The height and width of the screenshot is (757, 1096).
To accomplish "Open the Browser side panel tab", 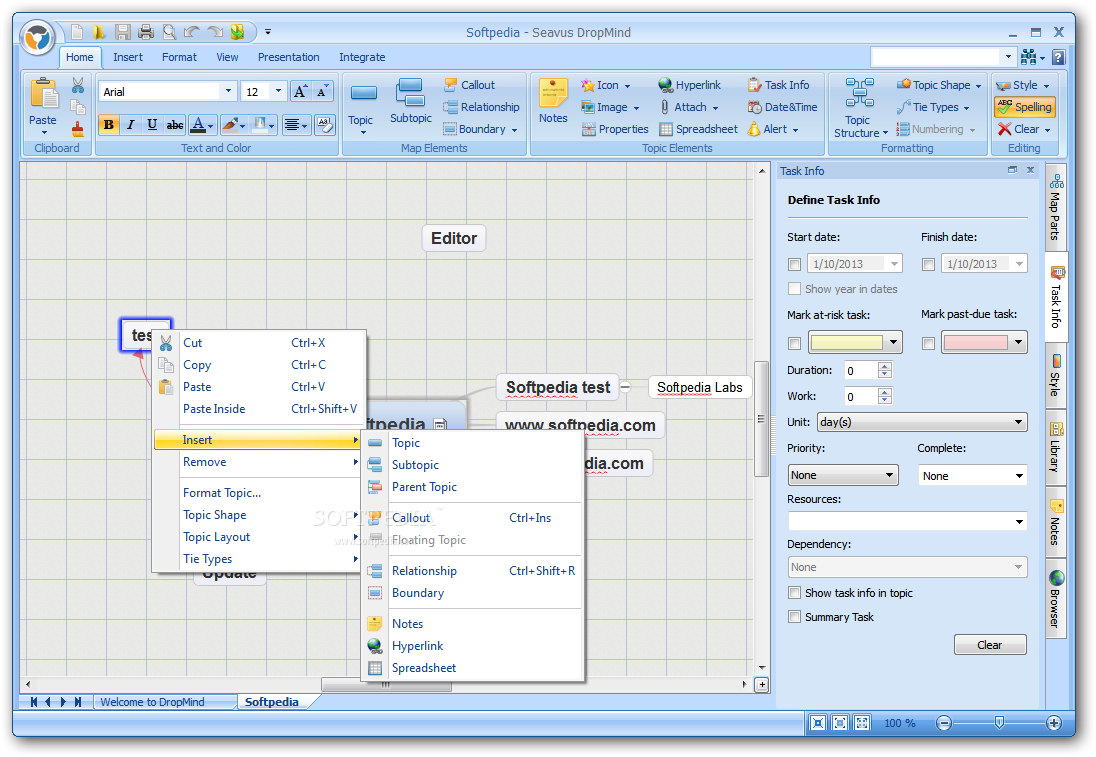I will tap(1055, 600).
